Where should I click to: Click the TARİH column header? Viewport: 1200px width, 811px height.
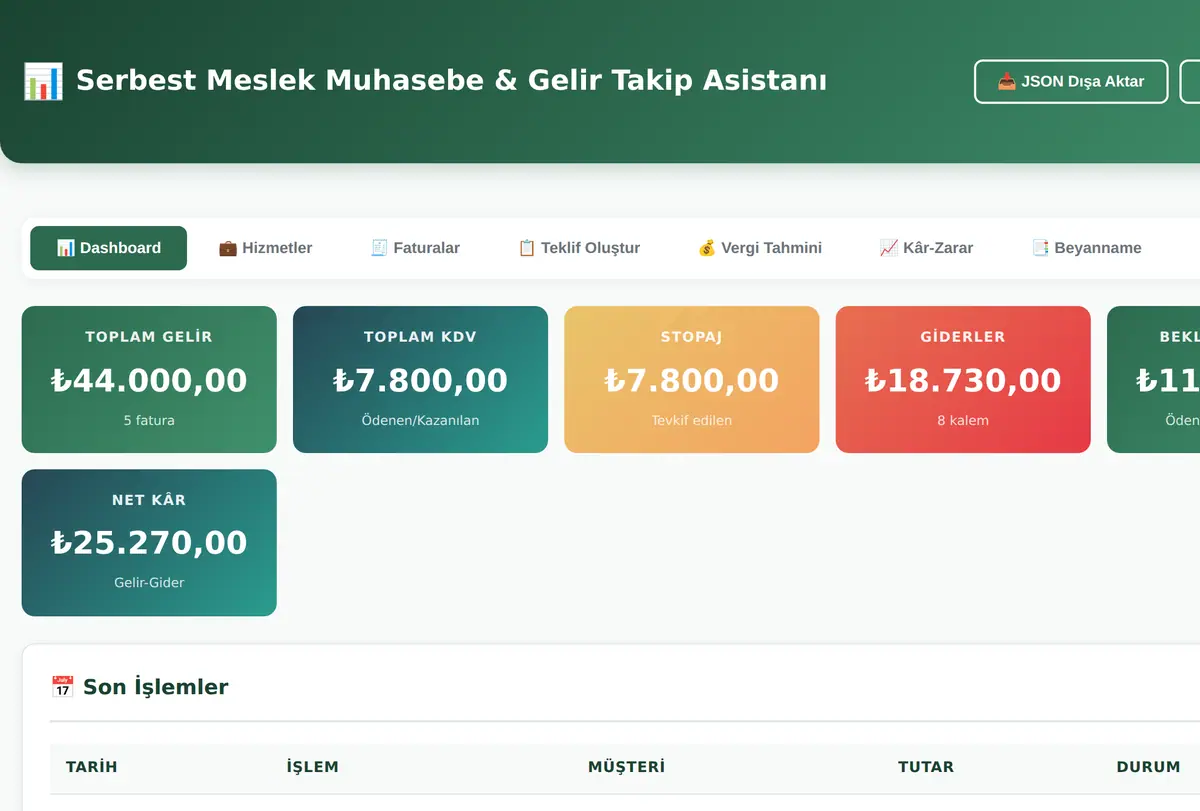[x=92, y=767]
